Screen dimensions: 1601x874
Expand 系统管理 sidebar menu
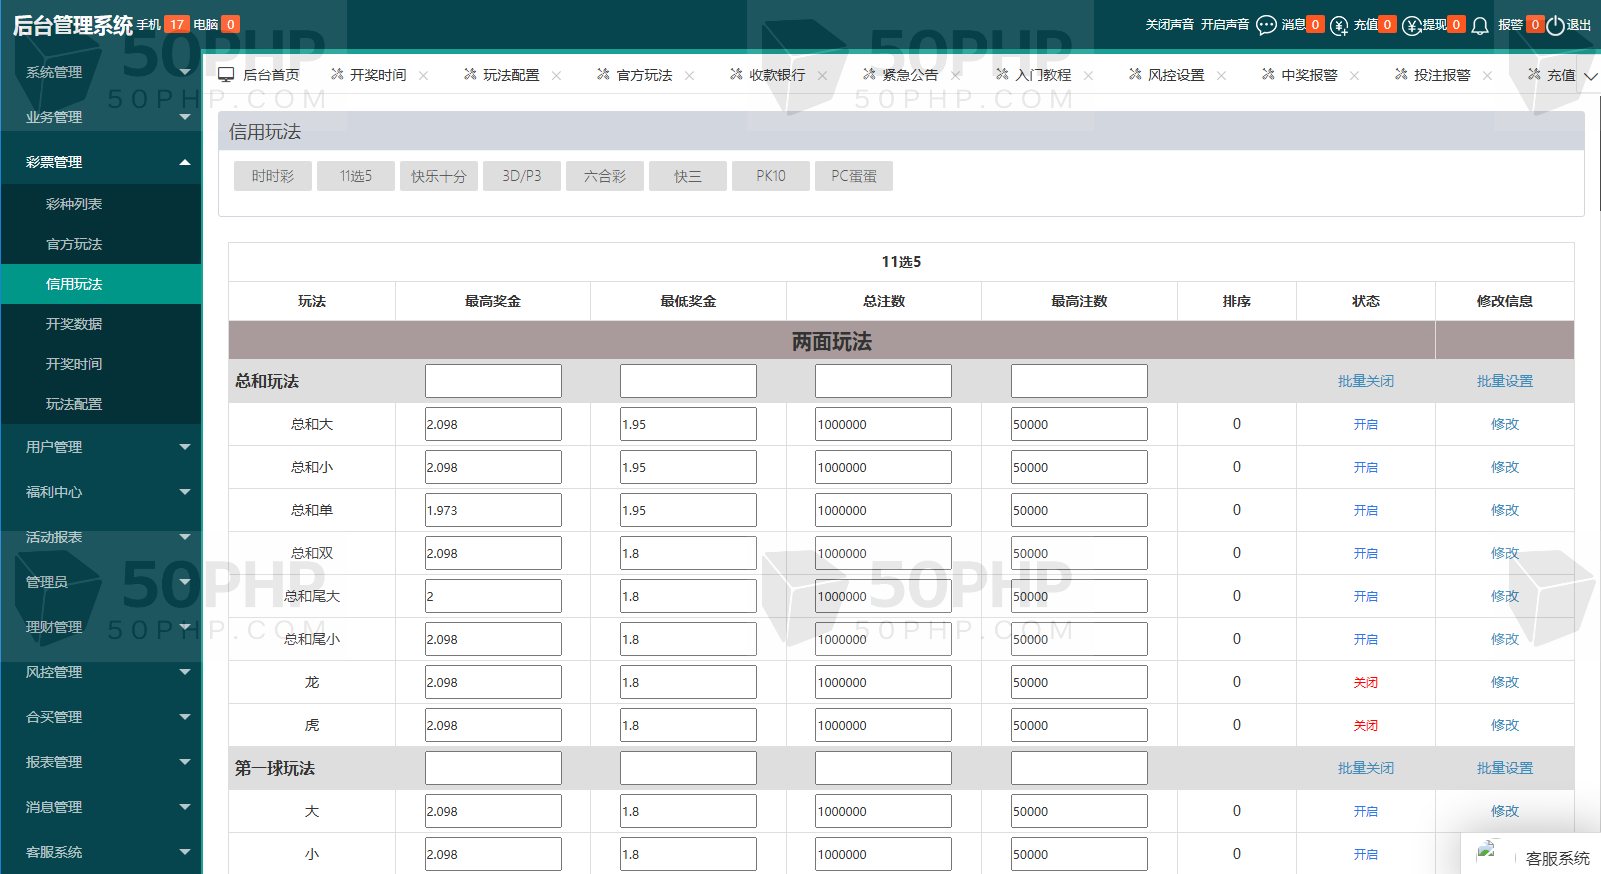click(100, 72)
